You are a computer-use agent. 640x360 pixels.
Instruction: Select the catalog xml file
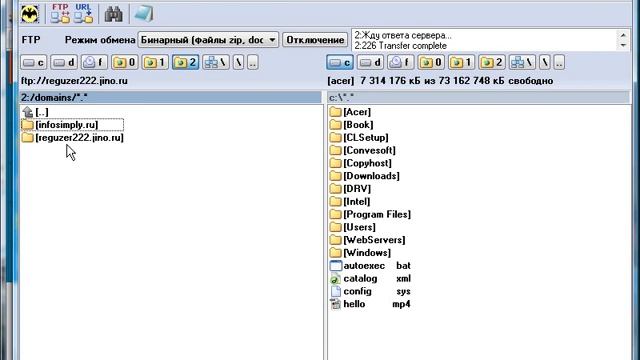[x=370, y=278]
